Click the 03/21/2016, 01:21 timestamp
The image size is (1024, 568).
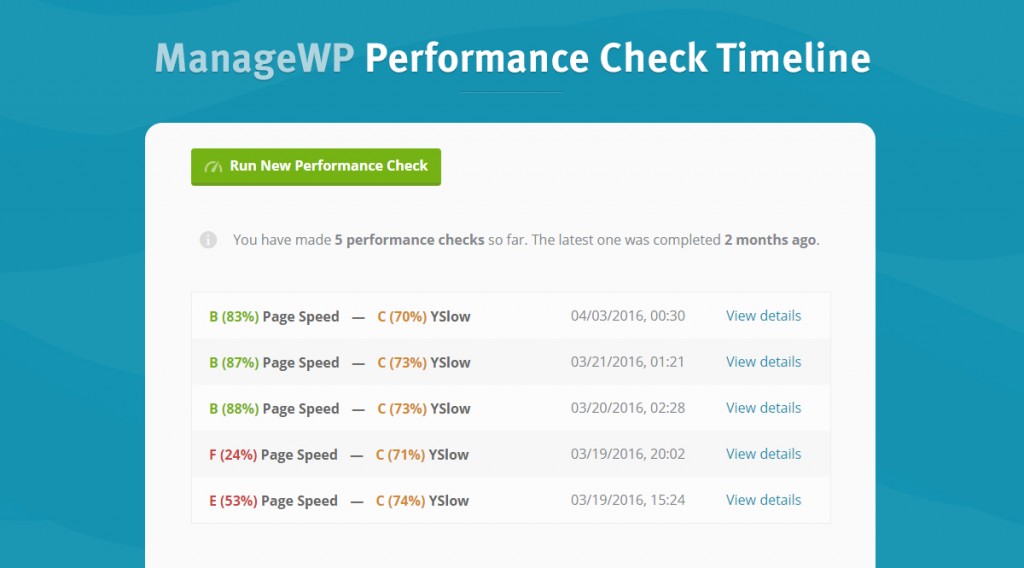(628, 362)
